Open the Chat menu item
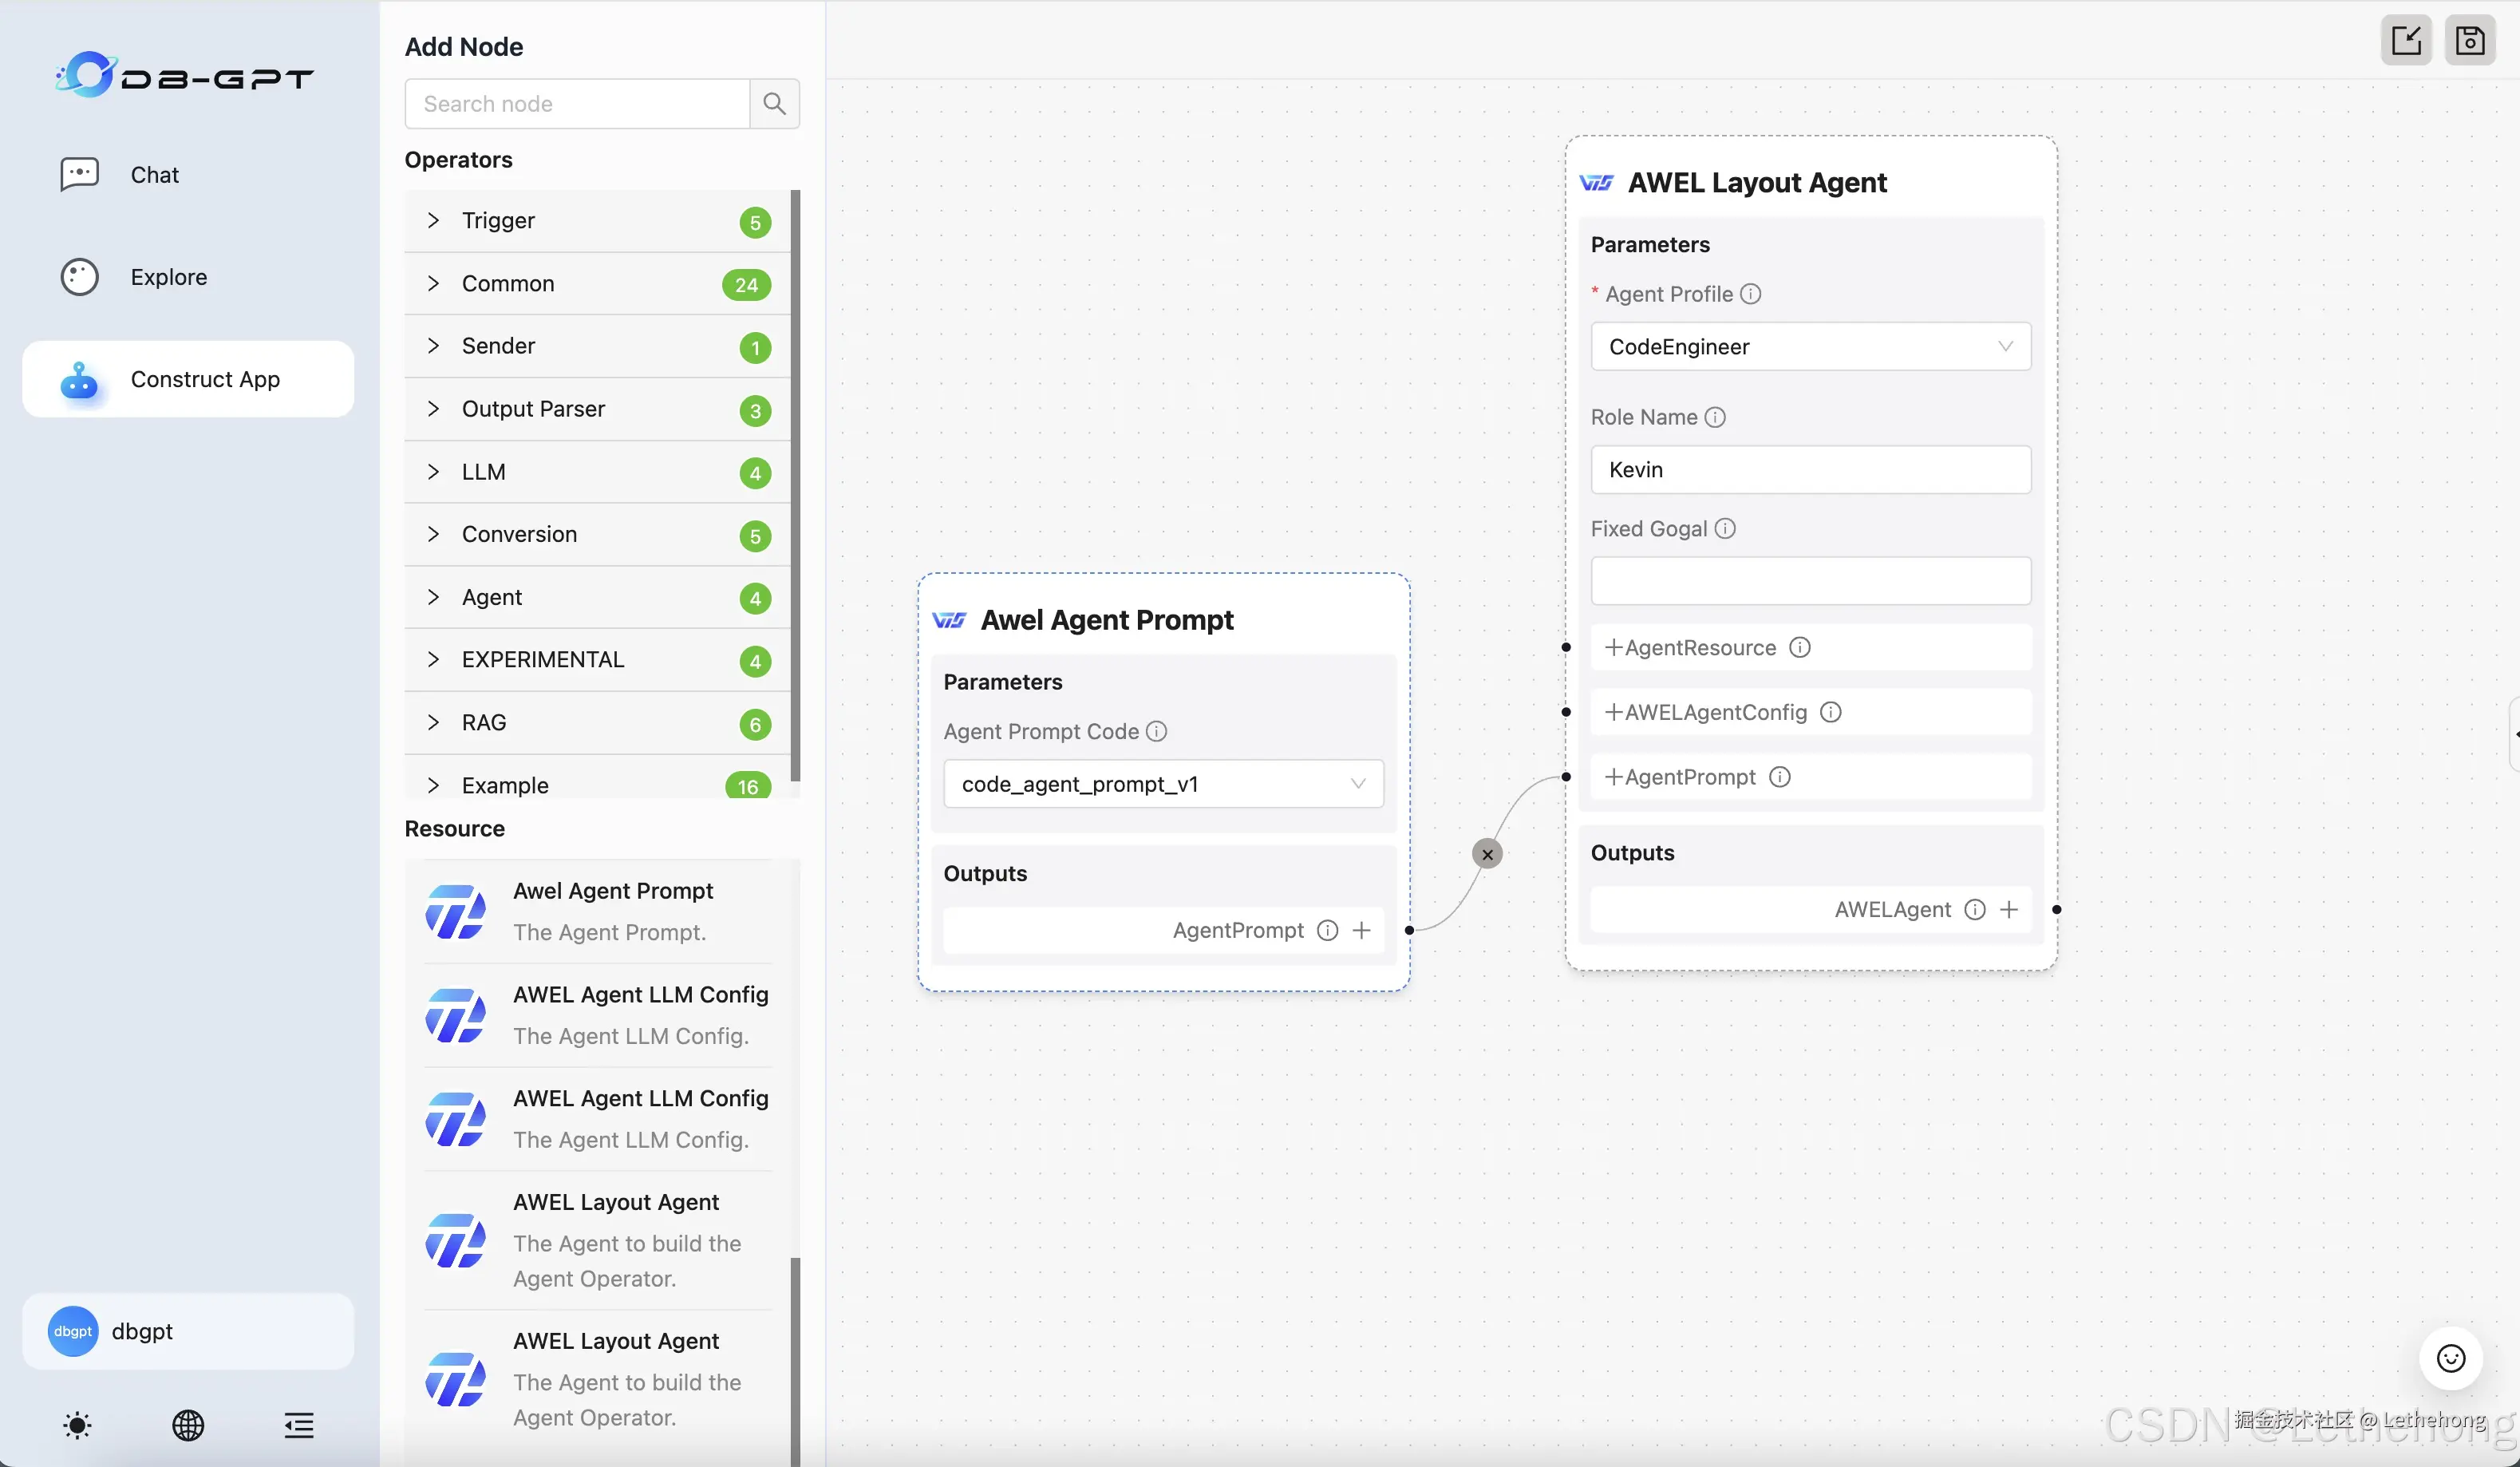Image resolution: width=2520 pixels, height=1467 pixels. (x=154, y=175)
